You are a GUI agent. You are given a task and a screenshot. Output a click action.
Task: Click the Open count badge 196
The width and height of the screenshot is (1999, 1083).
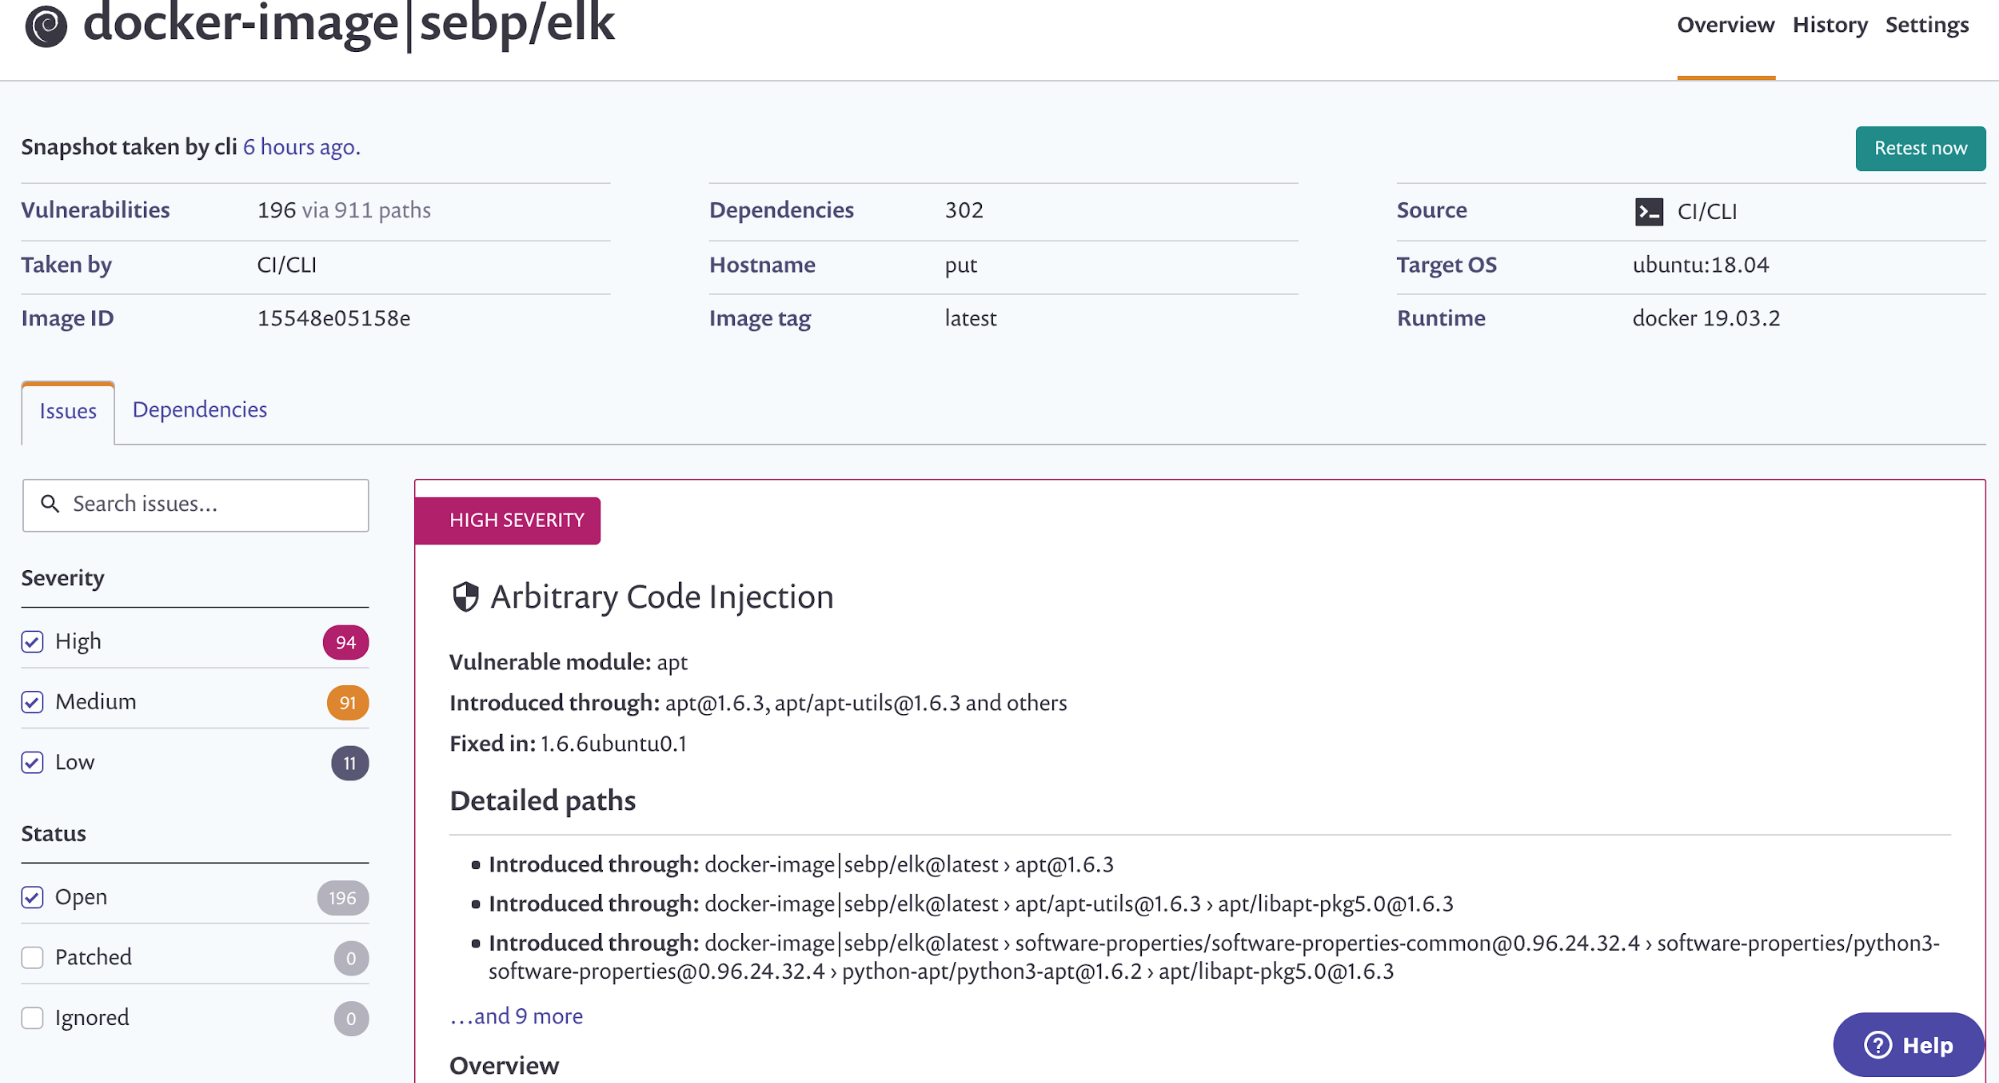[343, 898]
